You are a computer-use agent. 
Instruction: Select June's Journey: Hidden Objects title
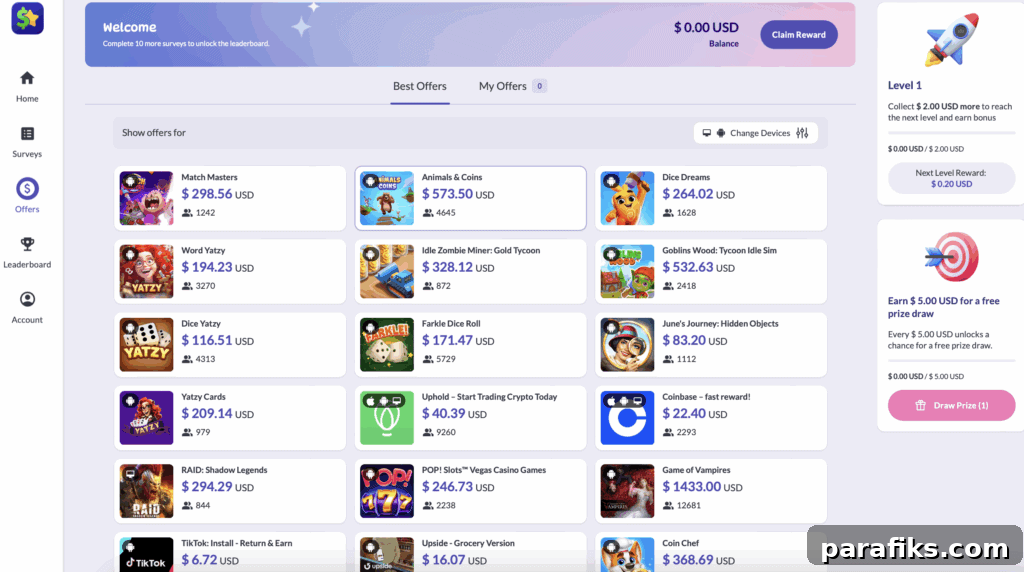point(720,323)
